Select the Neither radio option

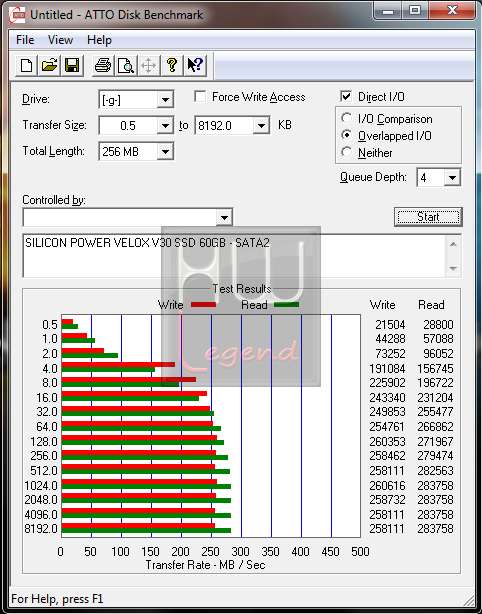[347, 152]
